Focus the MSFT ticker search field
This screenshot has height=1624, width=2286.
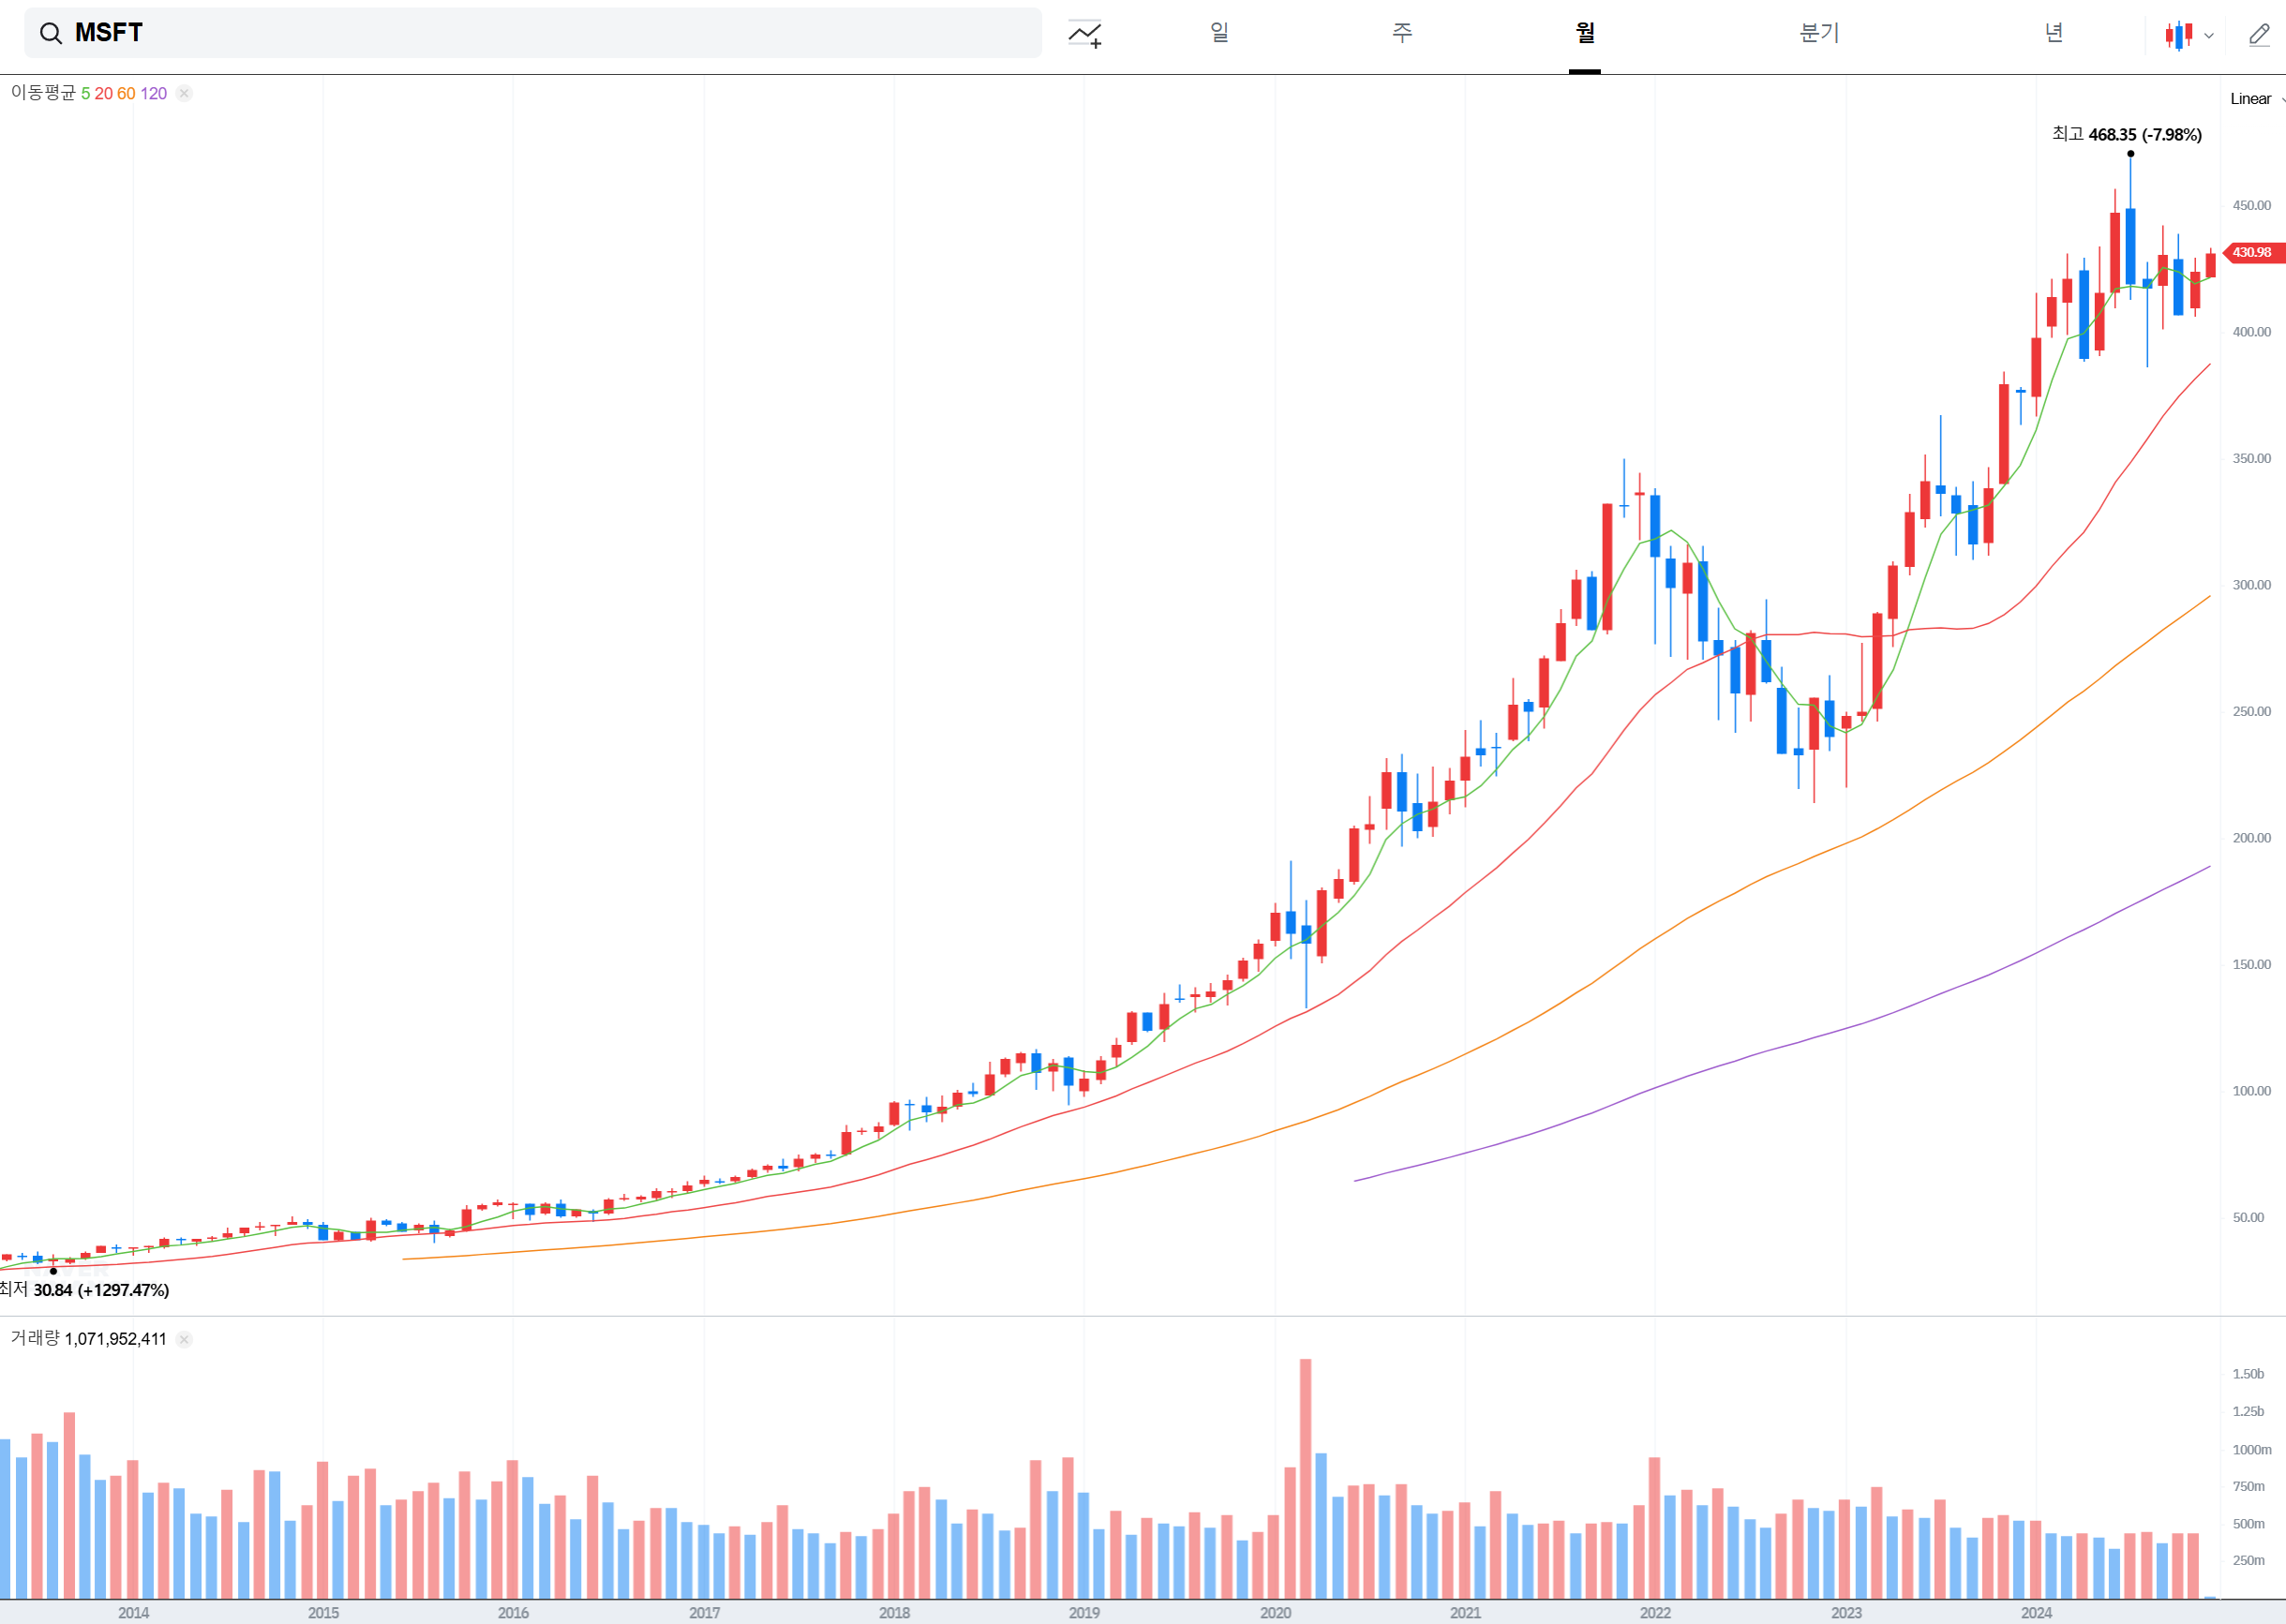532,33
